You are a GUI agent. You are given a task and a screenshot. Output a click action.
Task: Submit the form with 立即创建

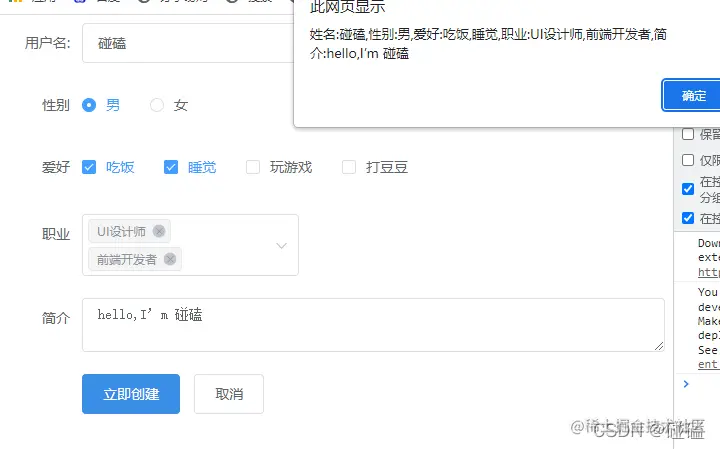[x=131, y=394]
